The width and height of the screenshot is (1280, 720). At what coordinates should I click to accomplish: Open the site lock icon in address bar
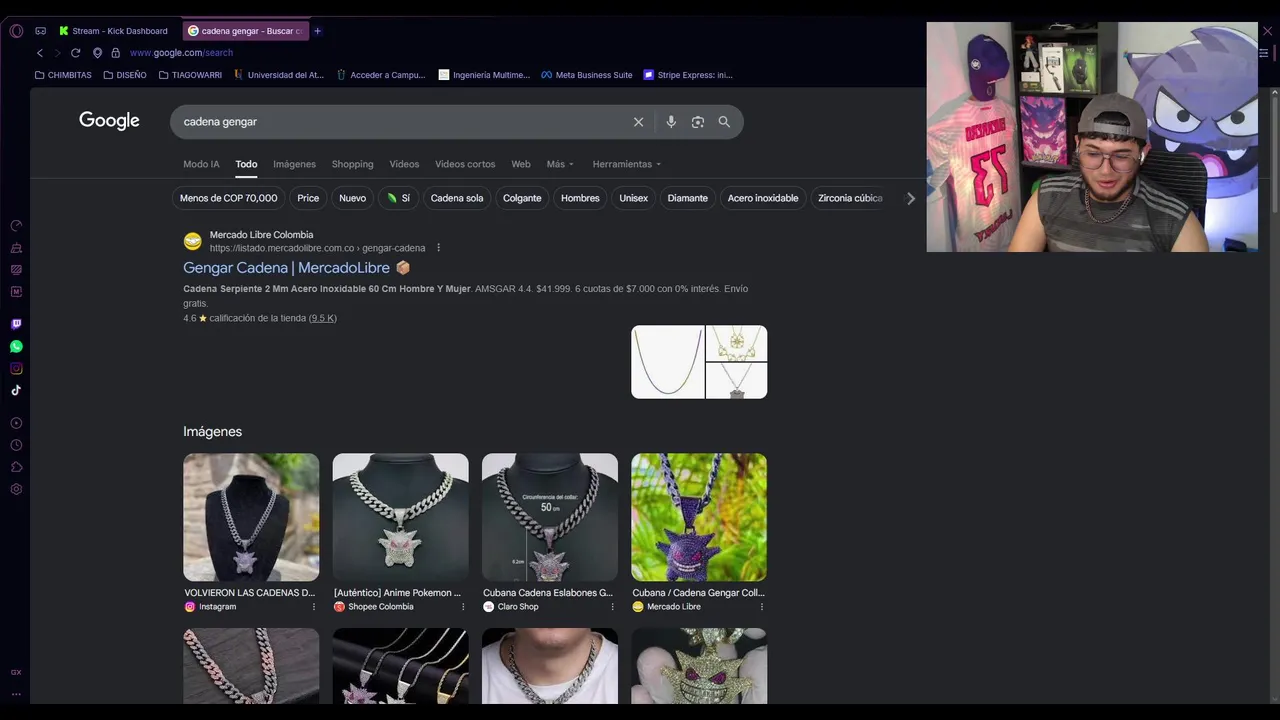coord(116,53)
